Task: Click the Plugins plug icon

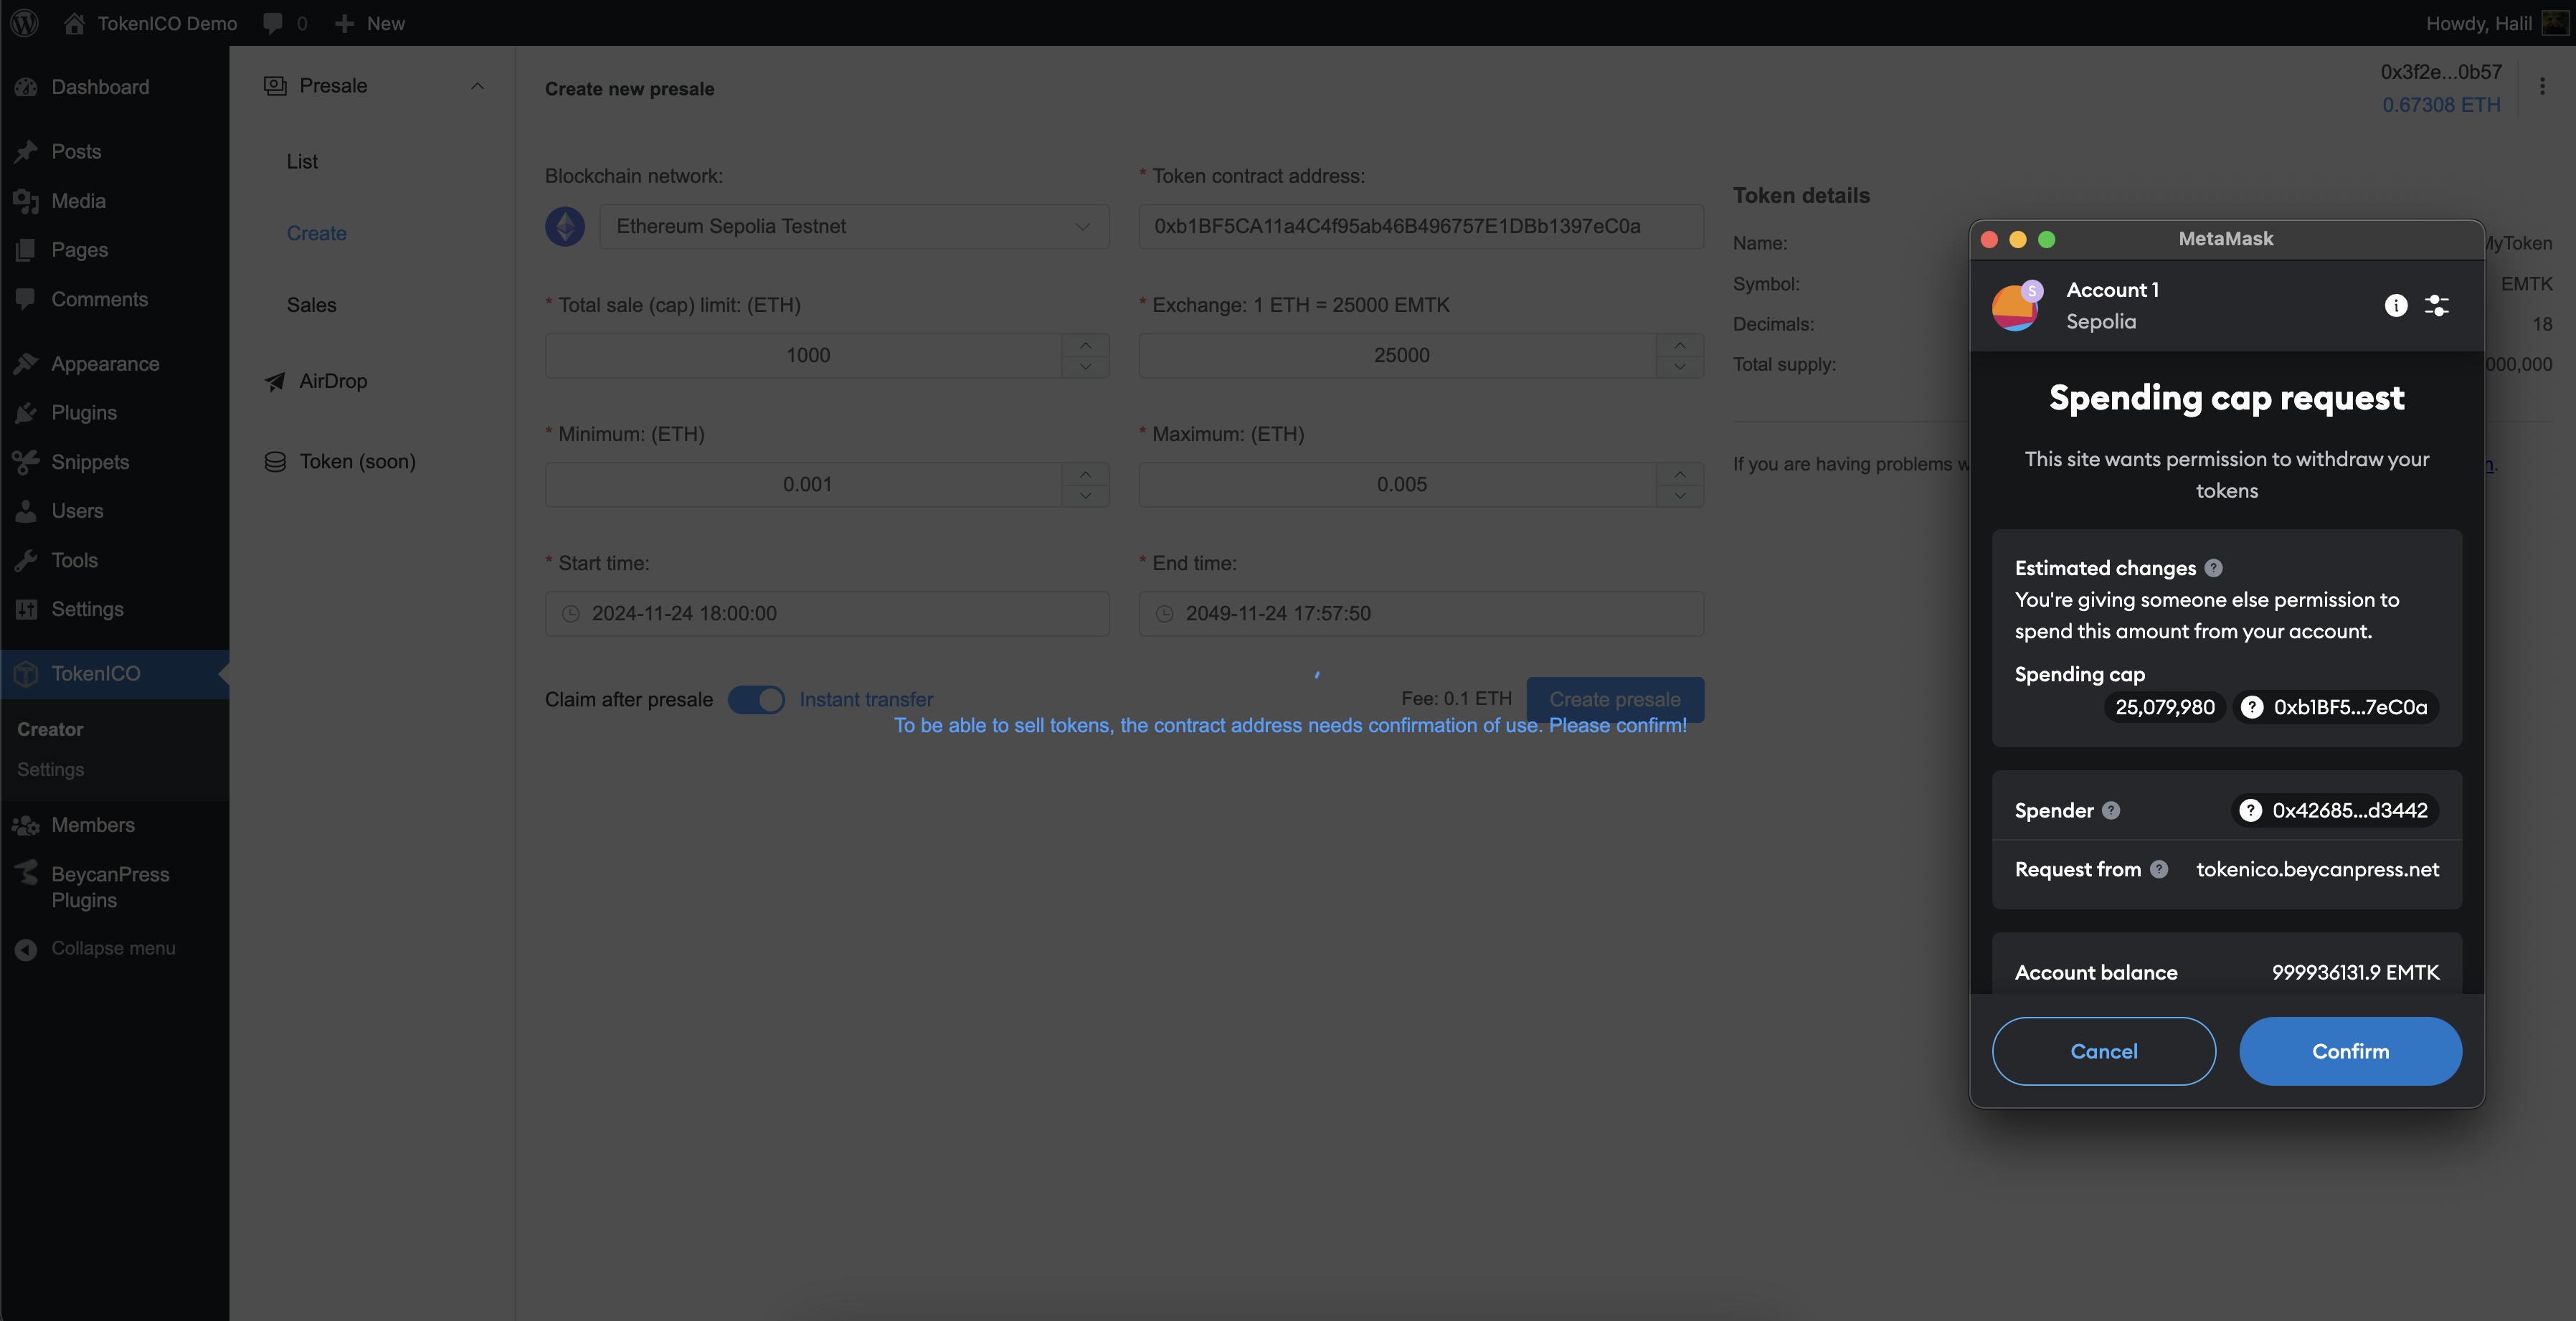Action: [26, 413]
